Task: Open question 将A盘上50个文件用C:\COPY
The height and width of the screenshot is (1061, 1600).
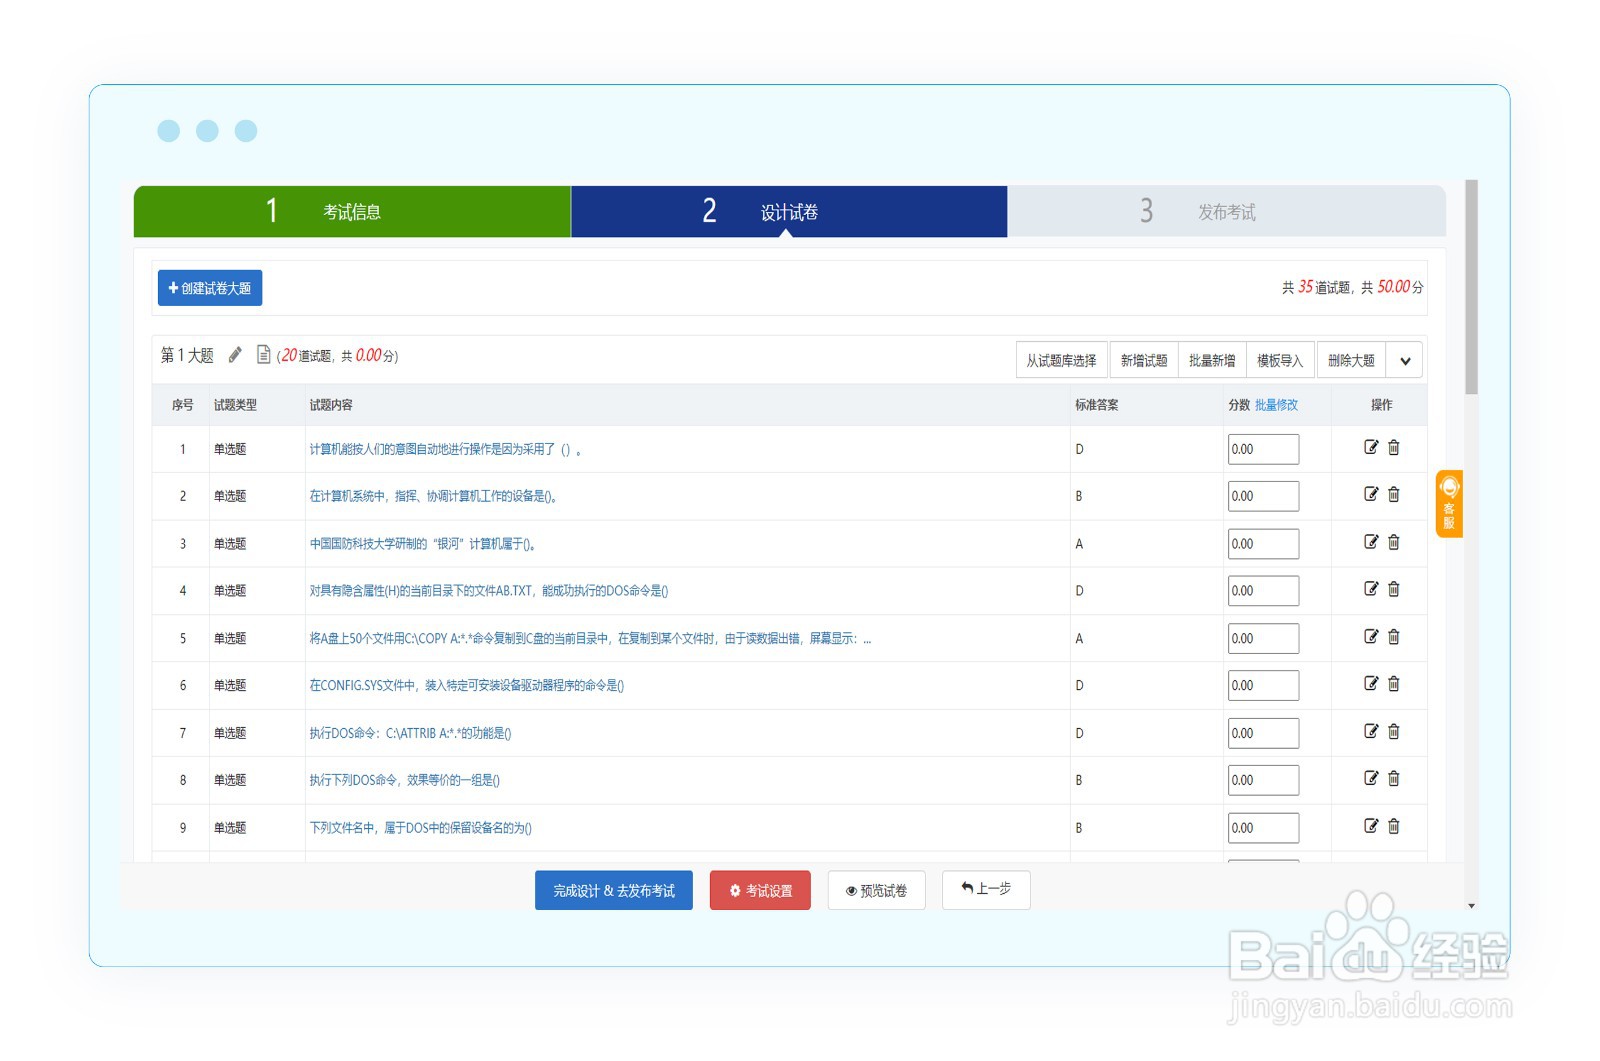Action: [590, 638]
